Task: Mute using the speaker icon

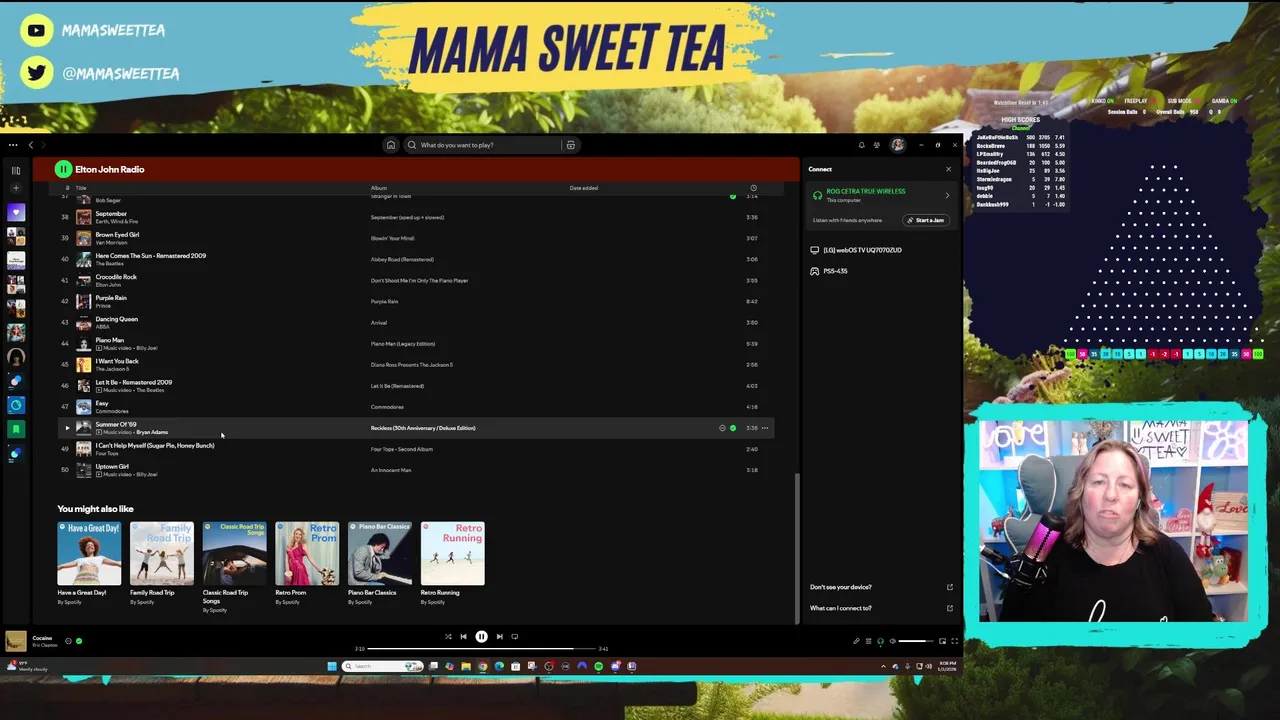Action: [x=892, y=641]
